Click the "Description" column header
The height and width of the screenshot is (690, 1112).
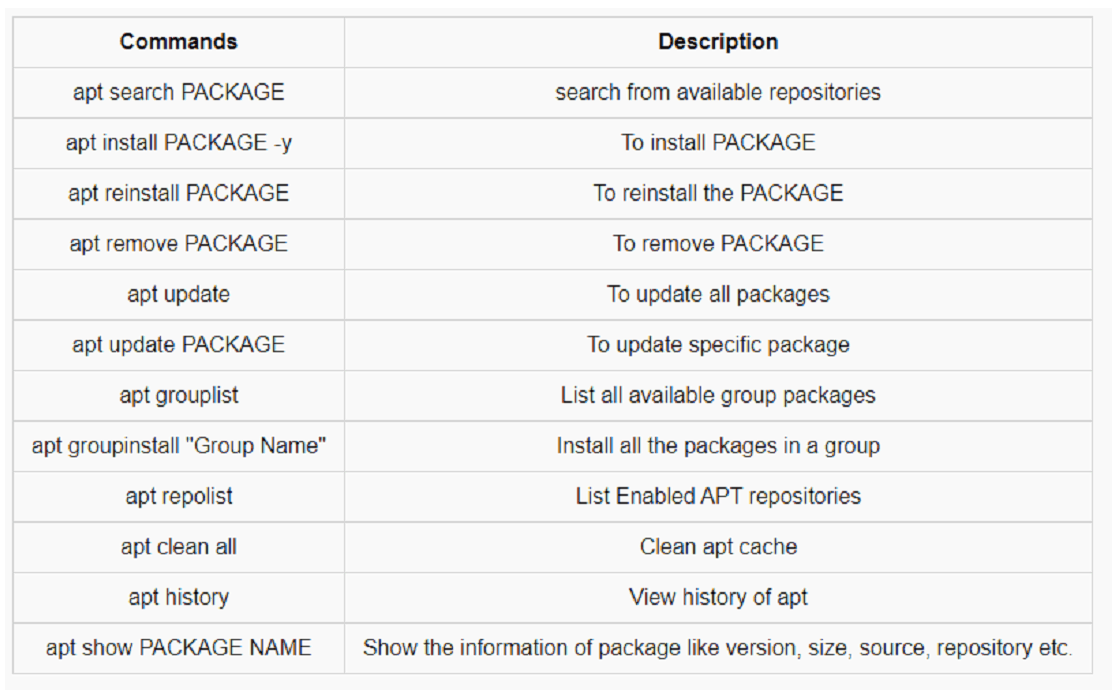pos(718,42)
